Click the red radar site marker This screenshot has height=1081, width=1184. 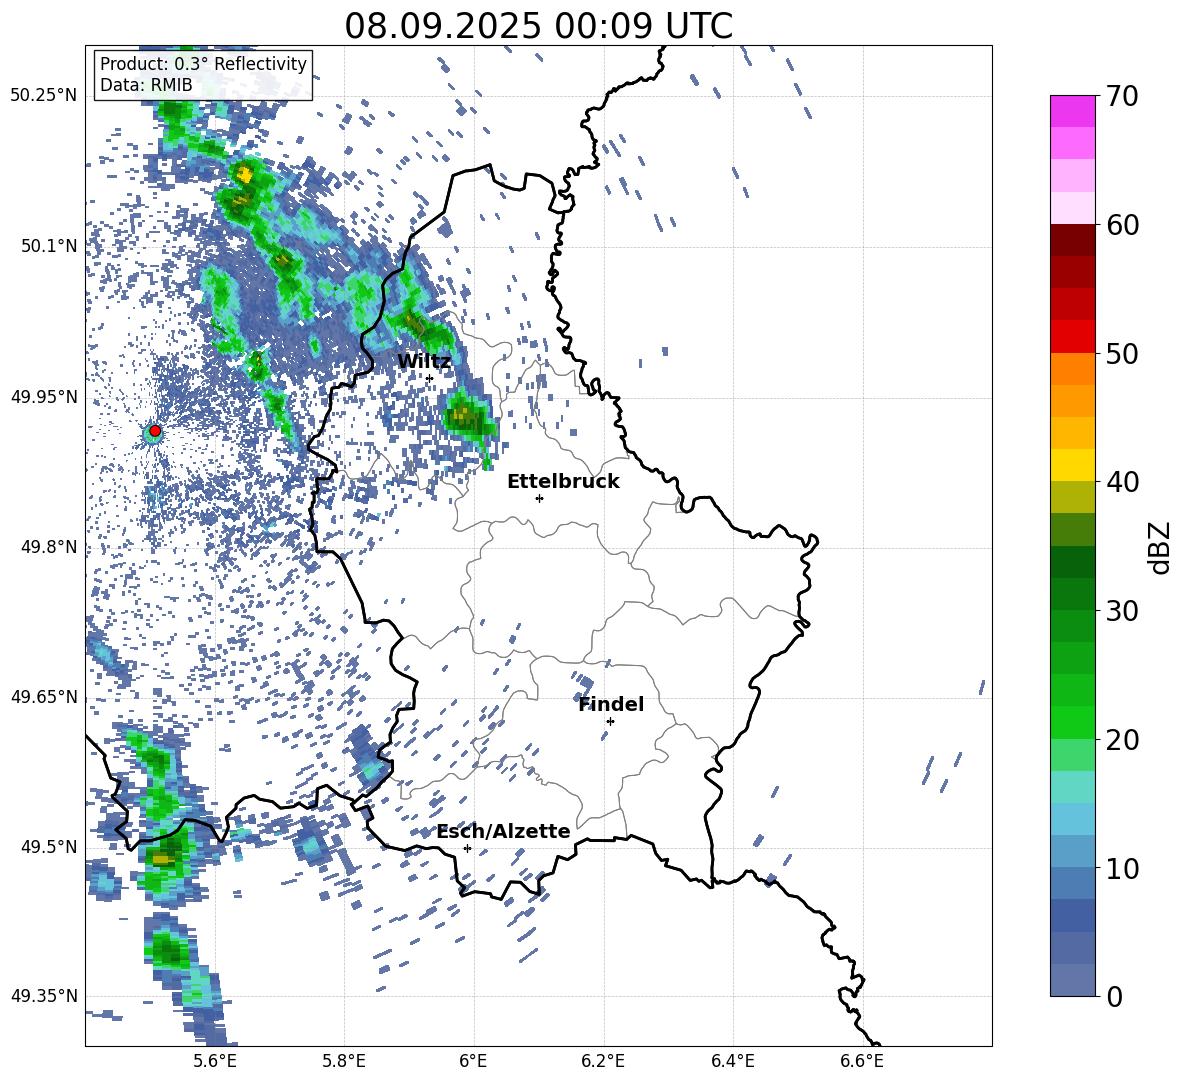tap(155, 431)
